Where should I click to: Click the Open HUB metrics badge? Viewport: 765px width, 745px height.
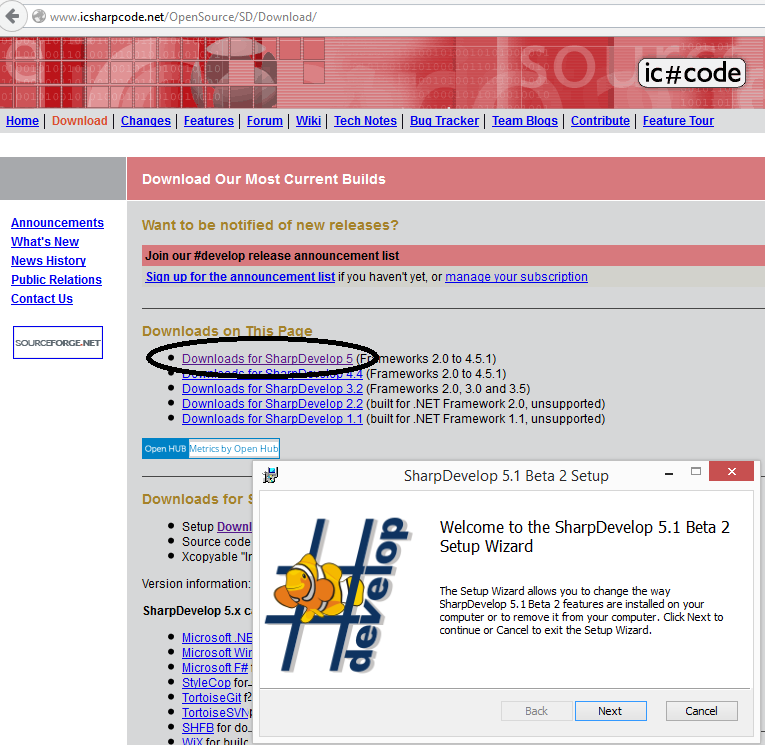210,449
